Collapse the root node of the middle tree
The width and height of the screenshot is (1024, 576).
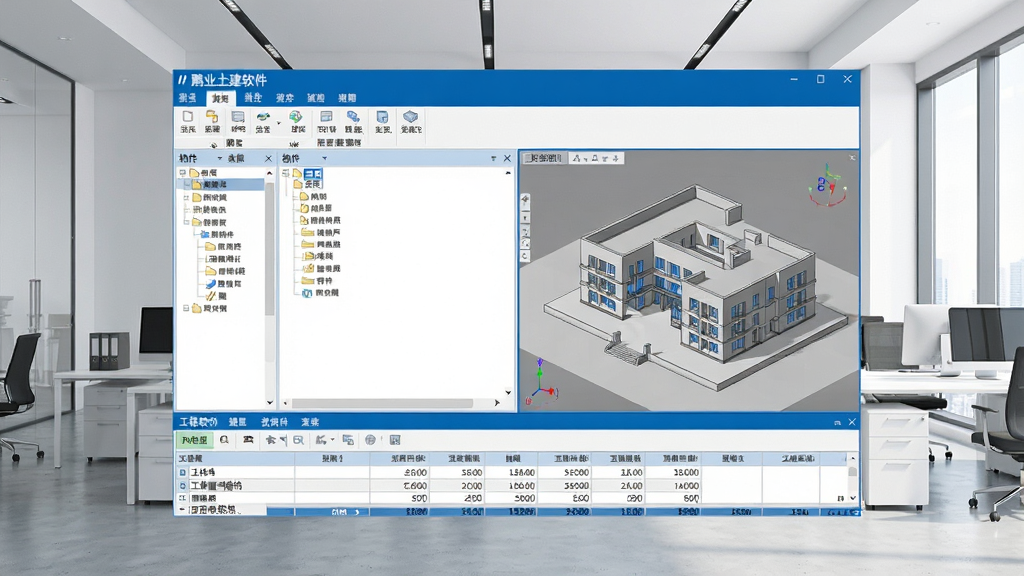click(x=285, y=173)
